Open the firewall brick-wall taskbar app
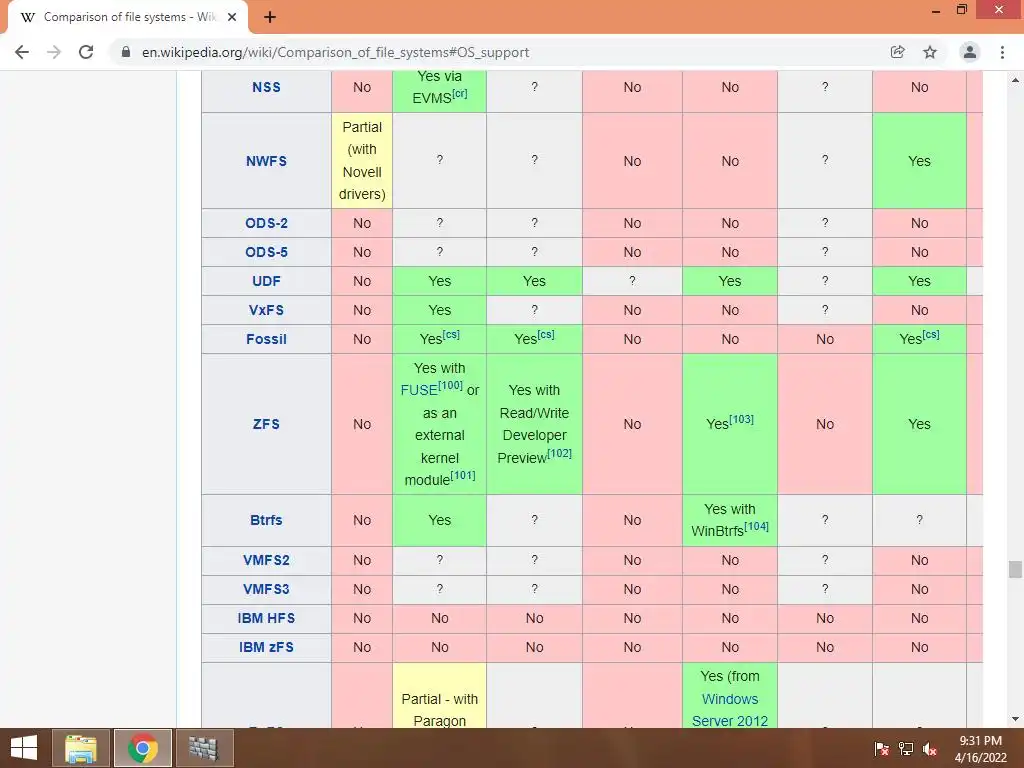This screenshot has width=1024, height=768. click(x=204, y=748)
